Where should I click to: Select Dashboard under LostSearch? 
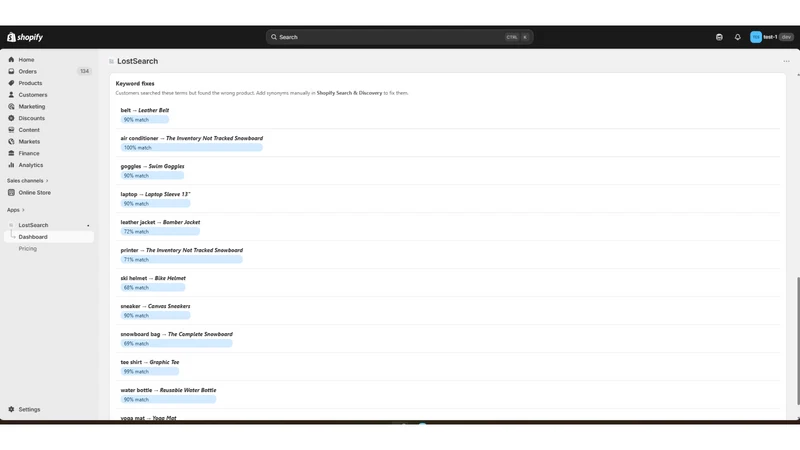[49, 237]
